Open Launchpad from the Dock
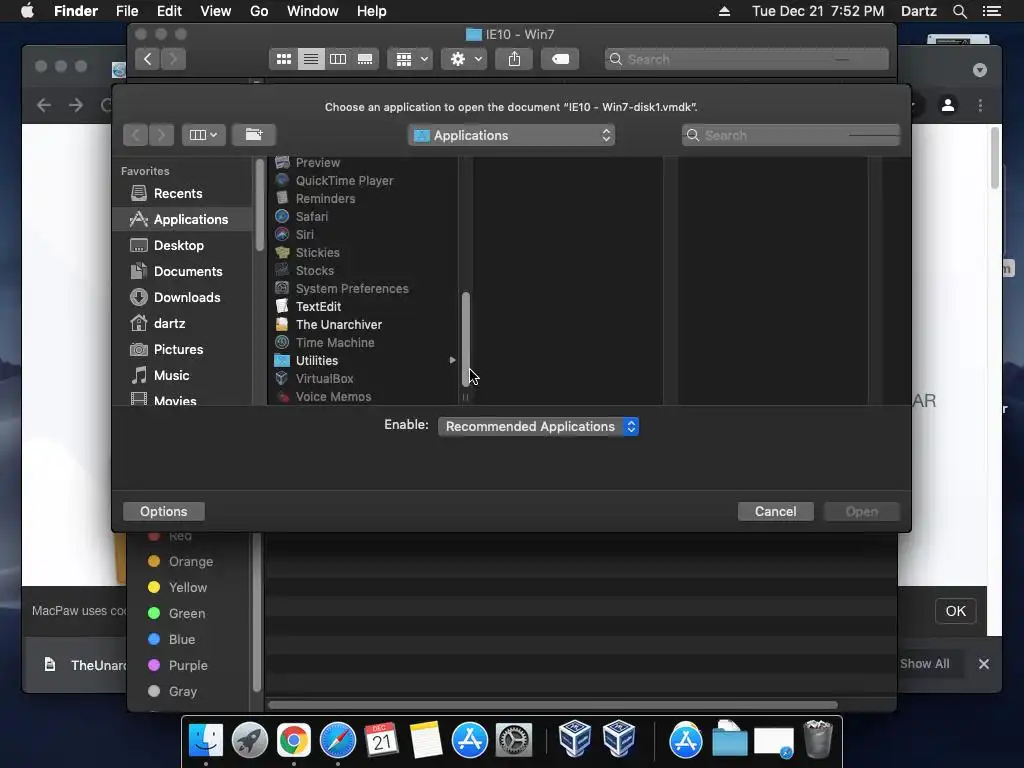 (x=249, y=741)
